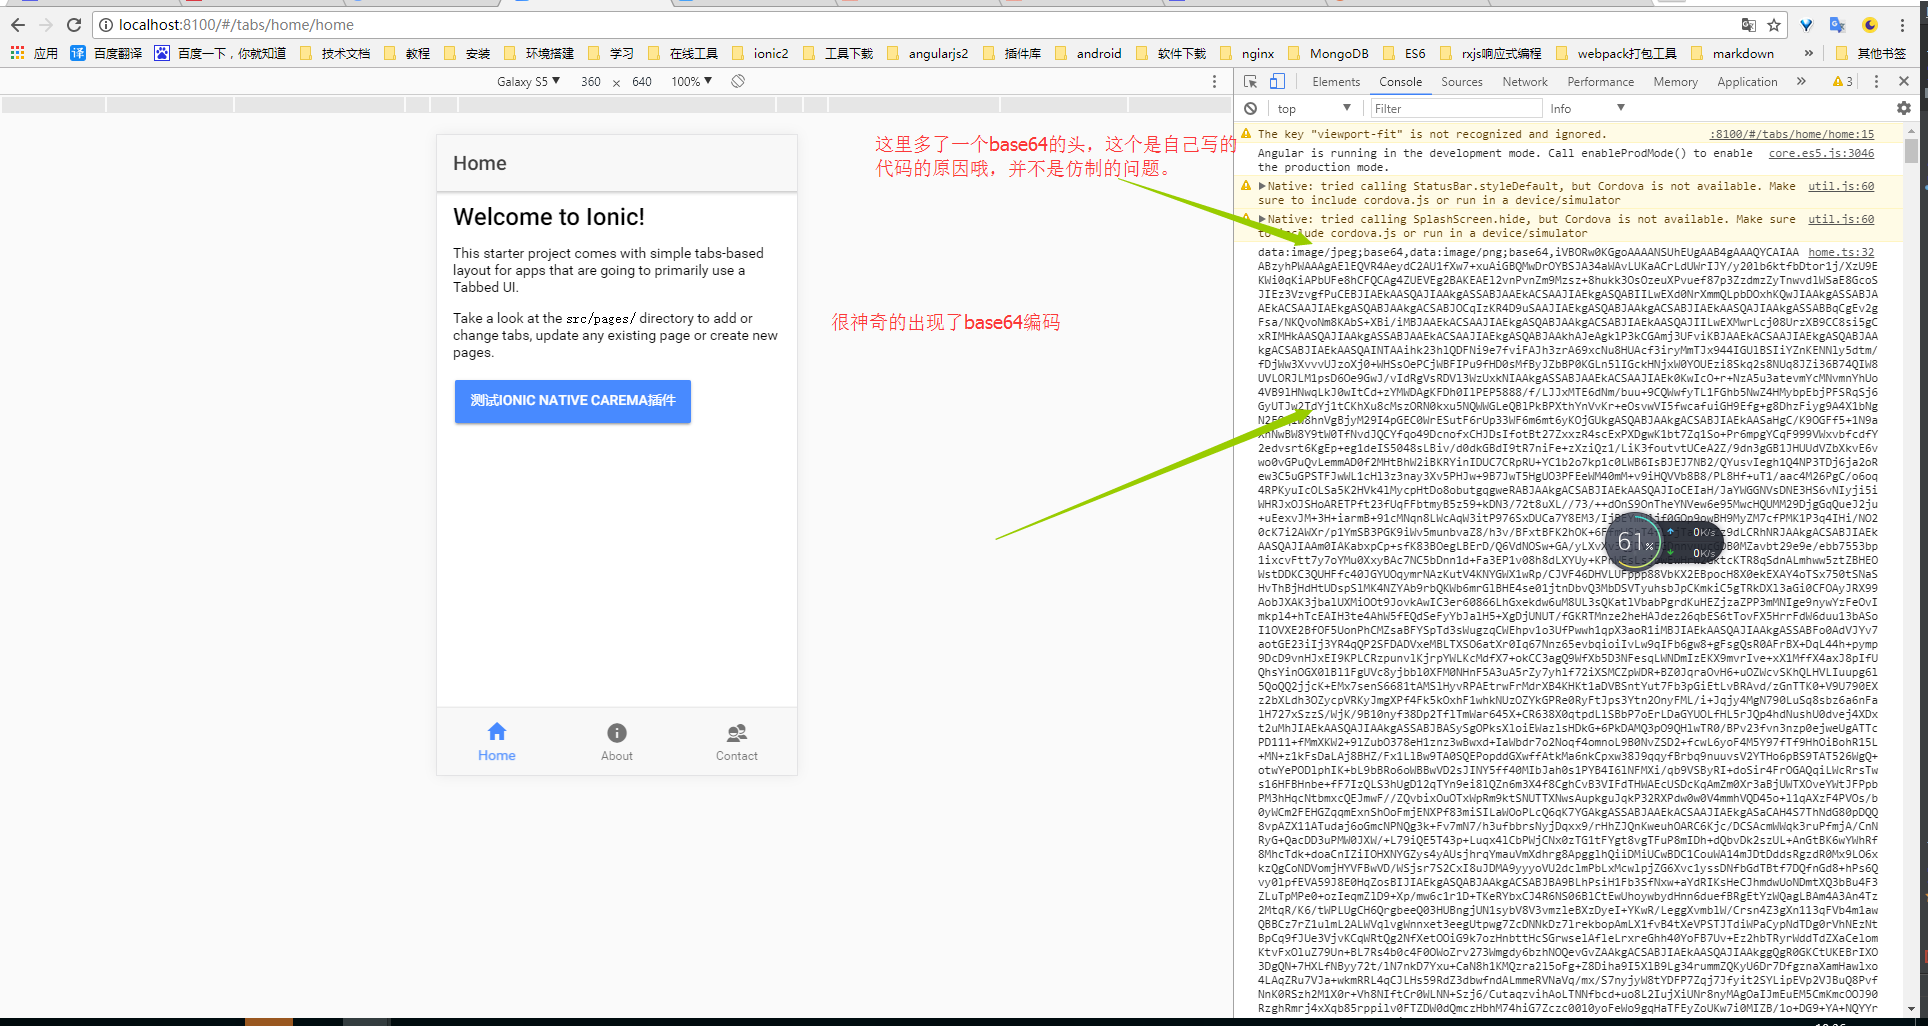Screen dimensions: 1928x1026
Task: Show more DevTools tabs
Action: pos(1801,81)
